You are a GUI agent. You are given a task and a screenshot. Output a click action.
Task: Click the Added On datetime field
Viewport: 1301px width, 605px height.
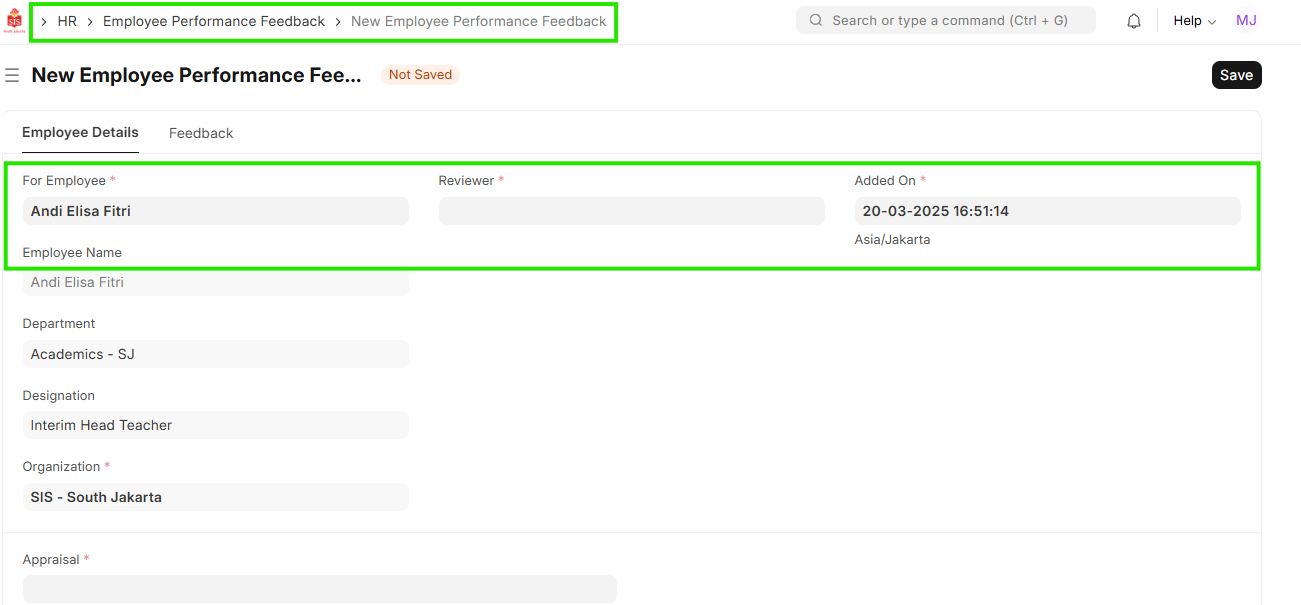point(1047,211)
